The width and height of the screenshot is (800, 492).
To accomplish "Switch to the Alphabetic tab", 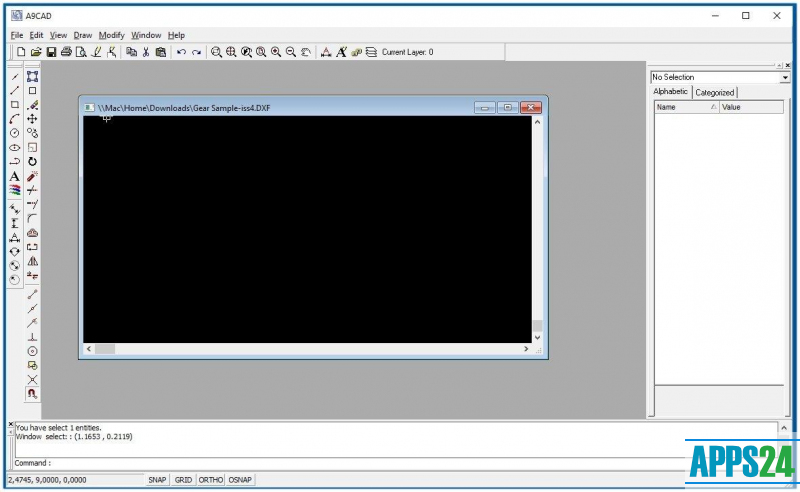I will click(x=670, y=91).
